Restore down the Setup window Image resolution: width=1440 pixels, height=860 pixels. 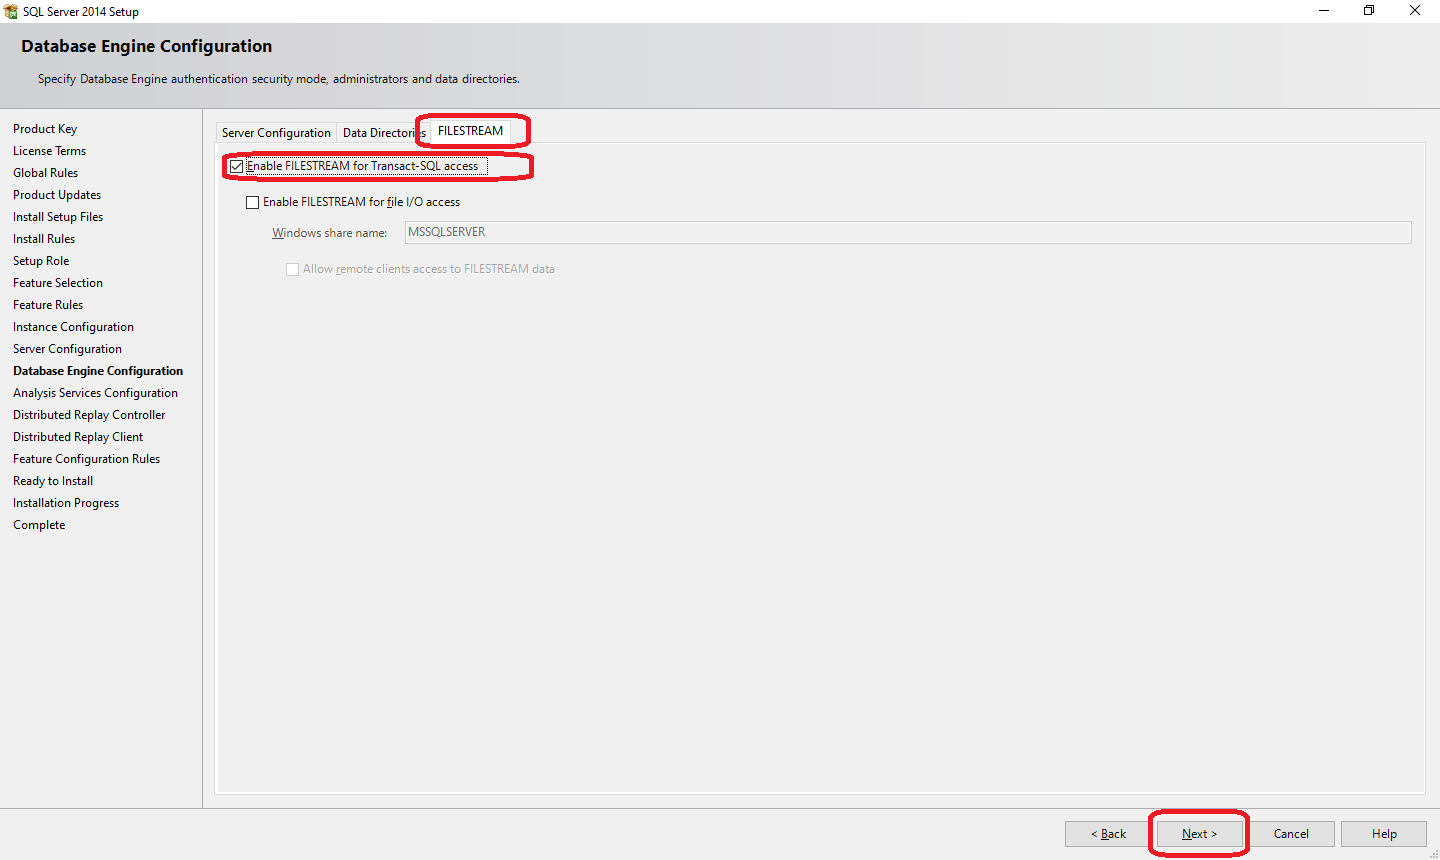click(1369, 11)
